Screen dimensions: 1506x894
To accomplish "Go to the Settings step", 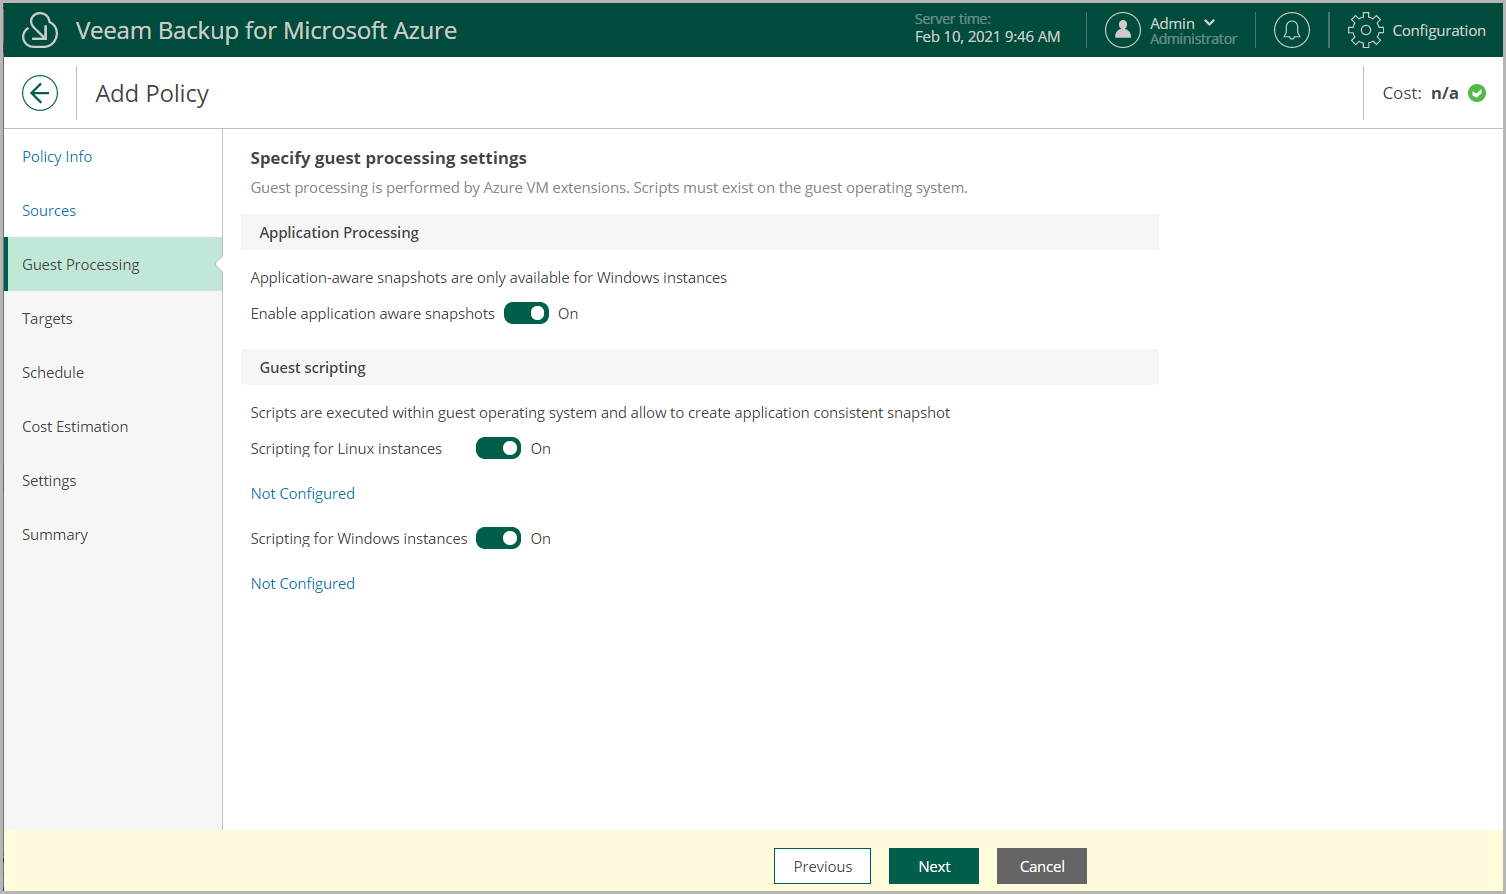I will (x=49, y=480).
